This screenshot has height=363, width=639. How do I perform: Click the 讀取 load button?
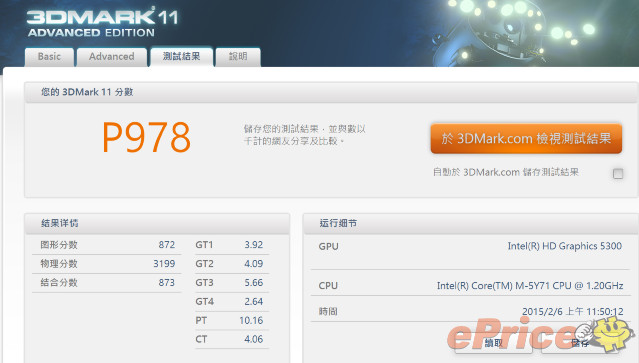coord(494,343)
